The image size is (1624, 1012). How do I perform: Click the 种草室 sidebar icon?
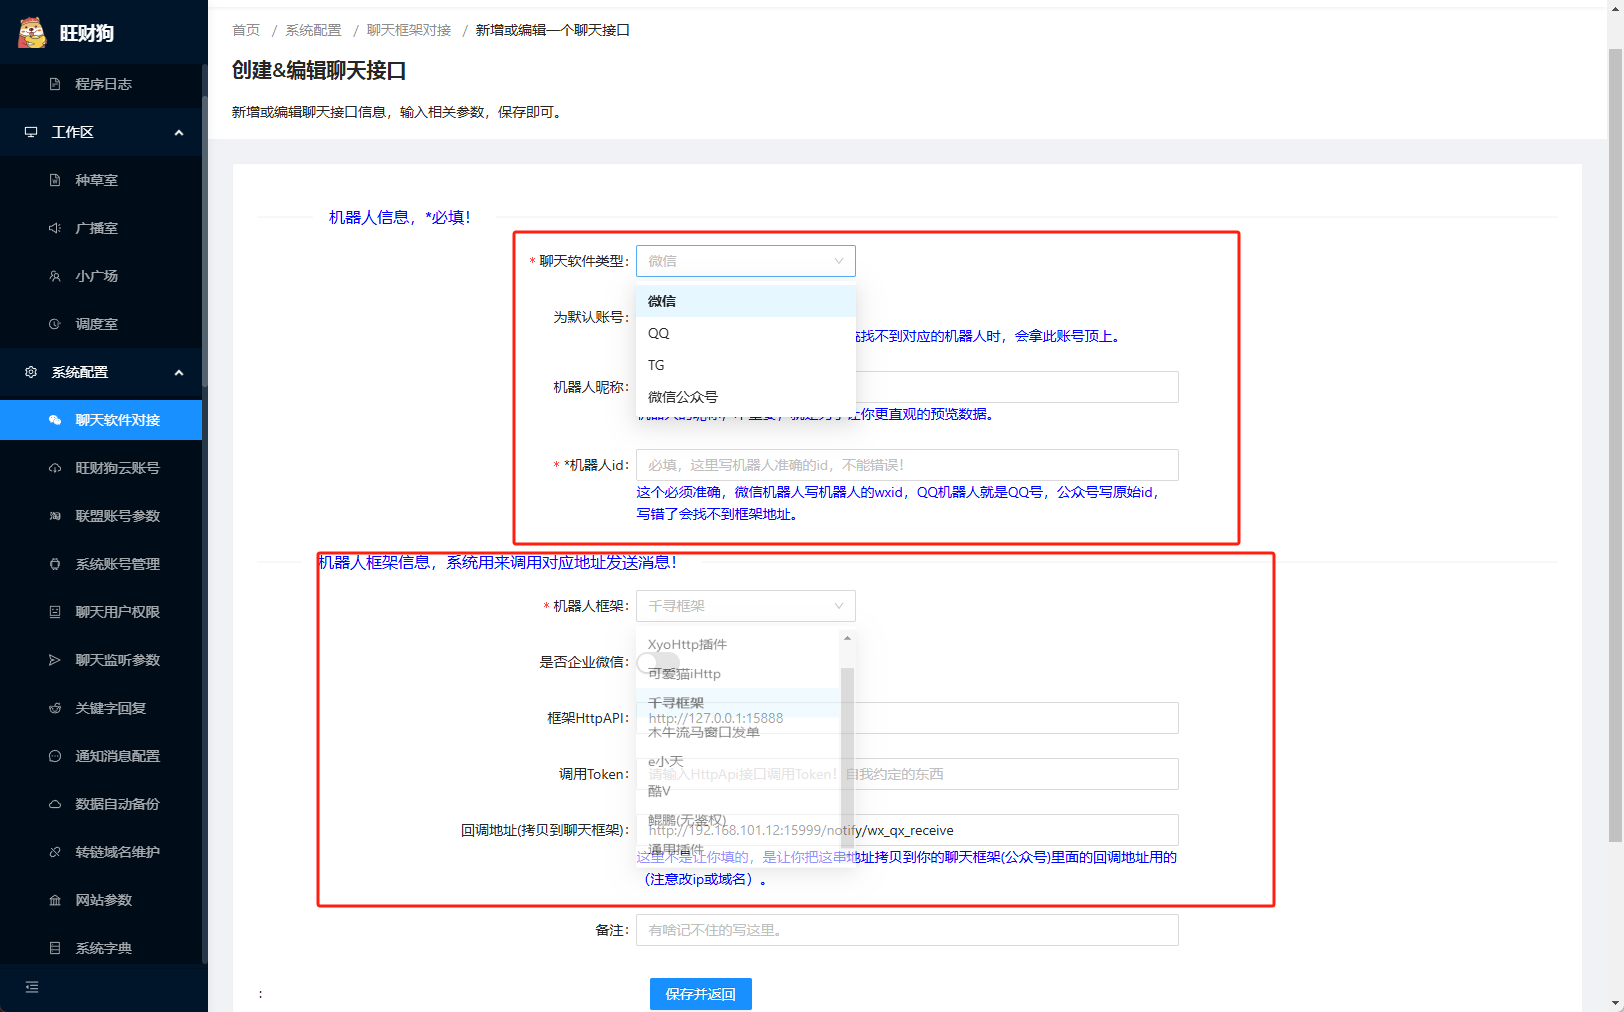pos(55,180)
